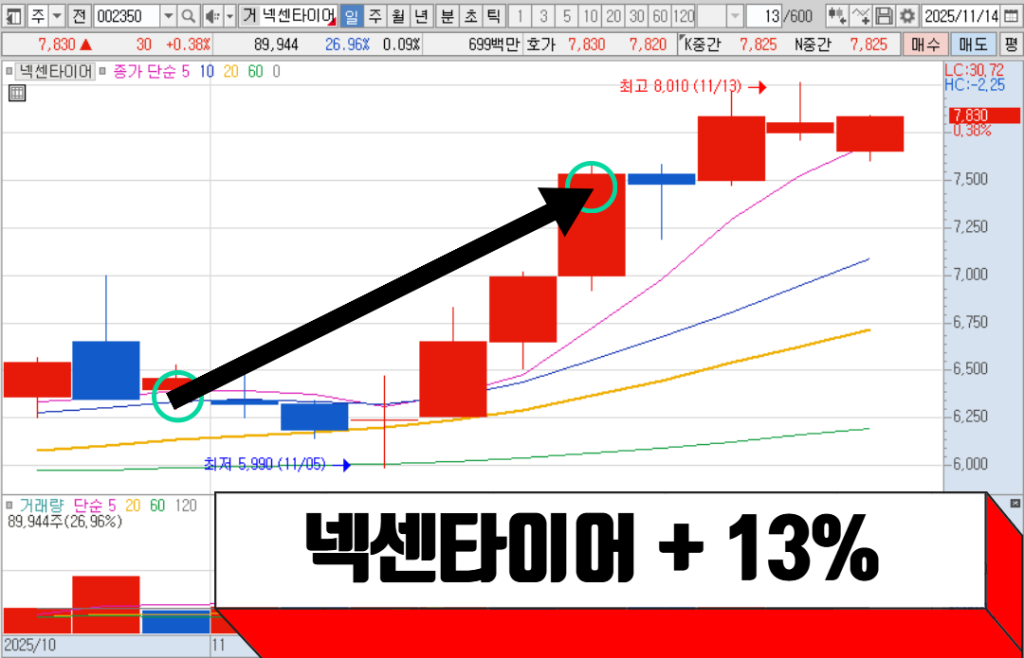Image resolution: width=1024 pixels, height=658 pixels.
Task: Click the 13 candle count input field
Action: tap(769, 17)
